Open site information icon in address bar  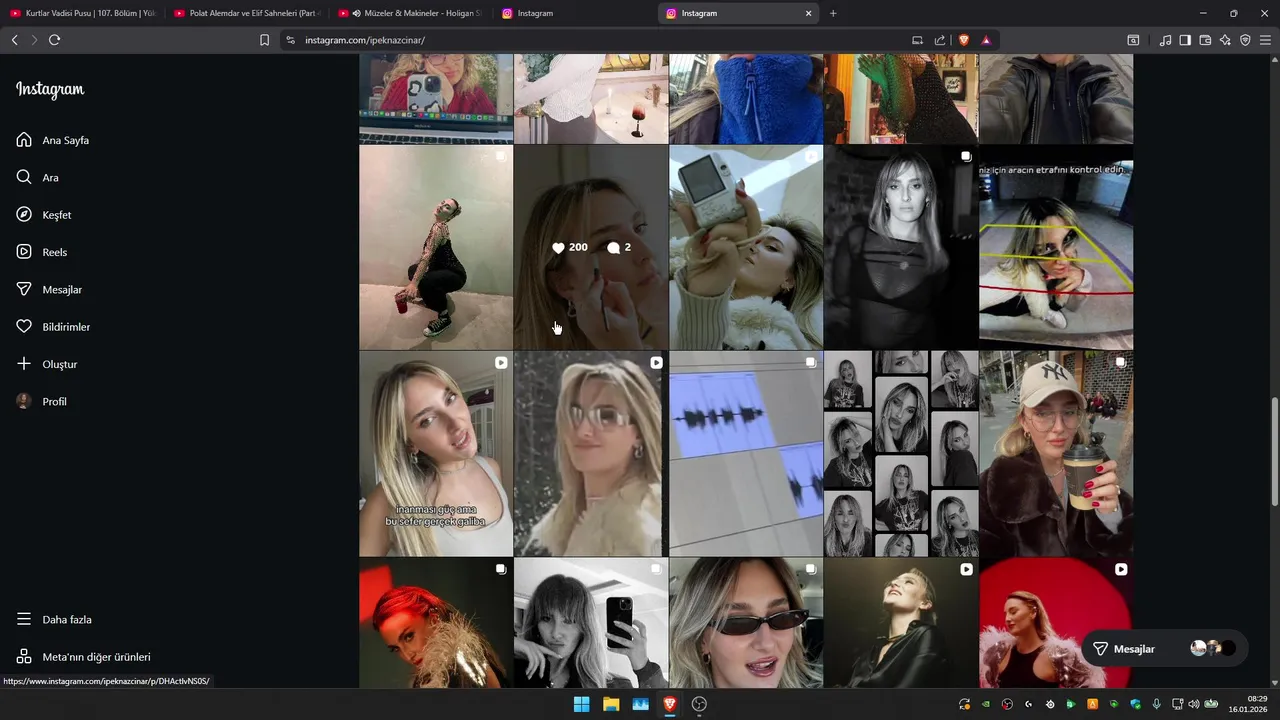coord(290,40)
